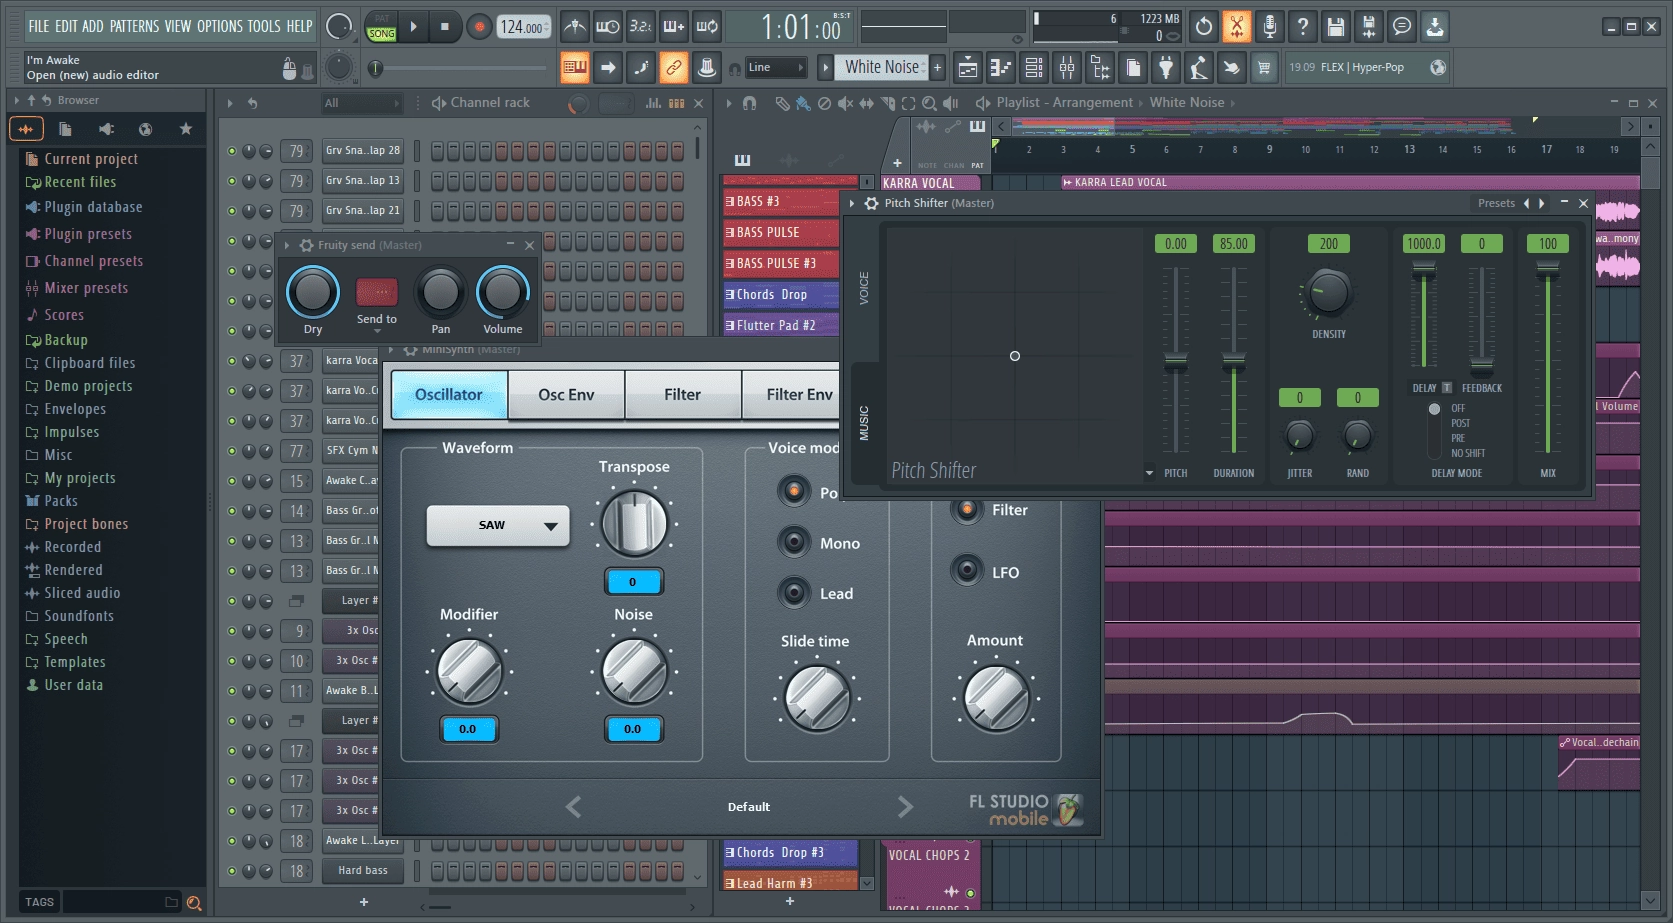
Task: Select the Grv Sna..lap 13 channel button
Action: [x=362, y=181]
